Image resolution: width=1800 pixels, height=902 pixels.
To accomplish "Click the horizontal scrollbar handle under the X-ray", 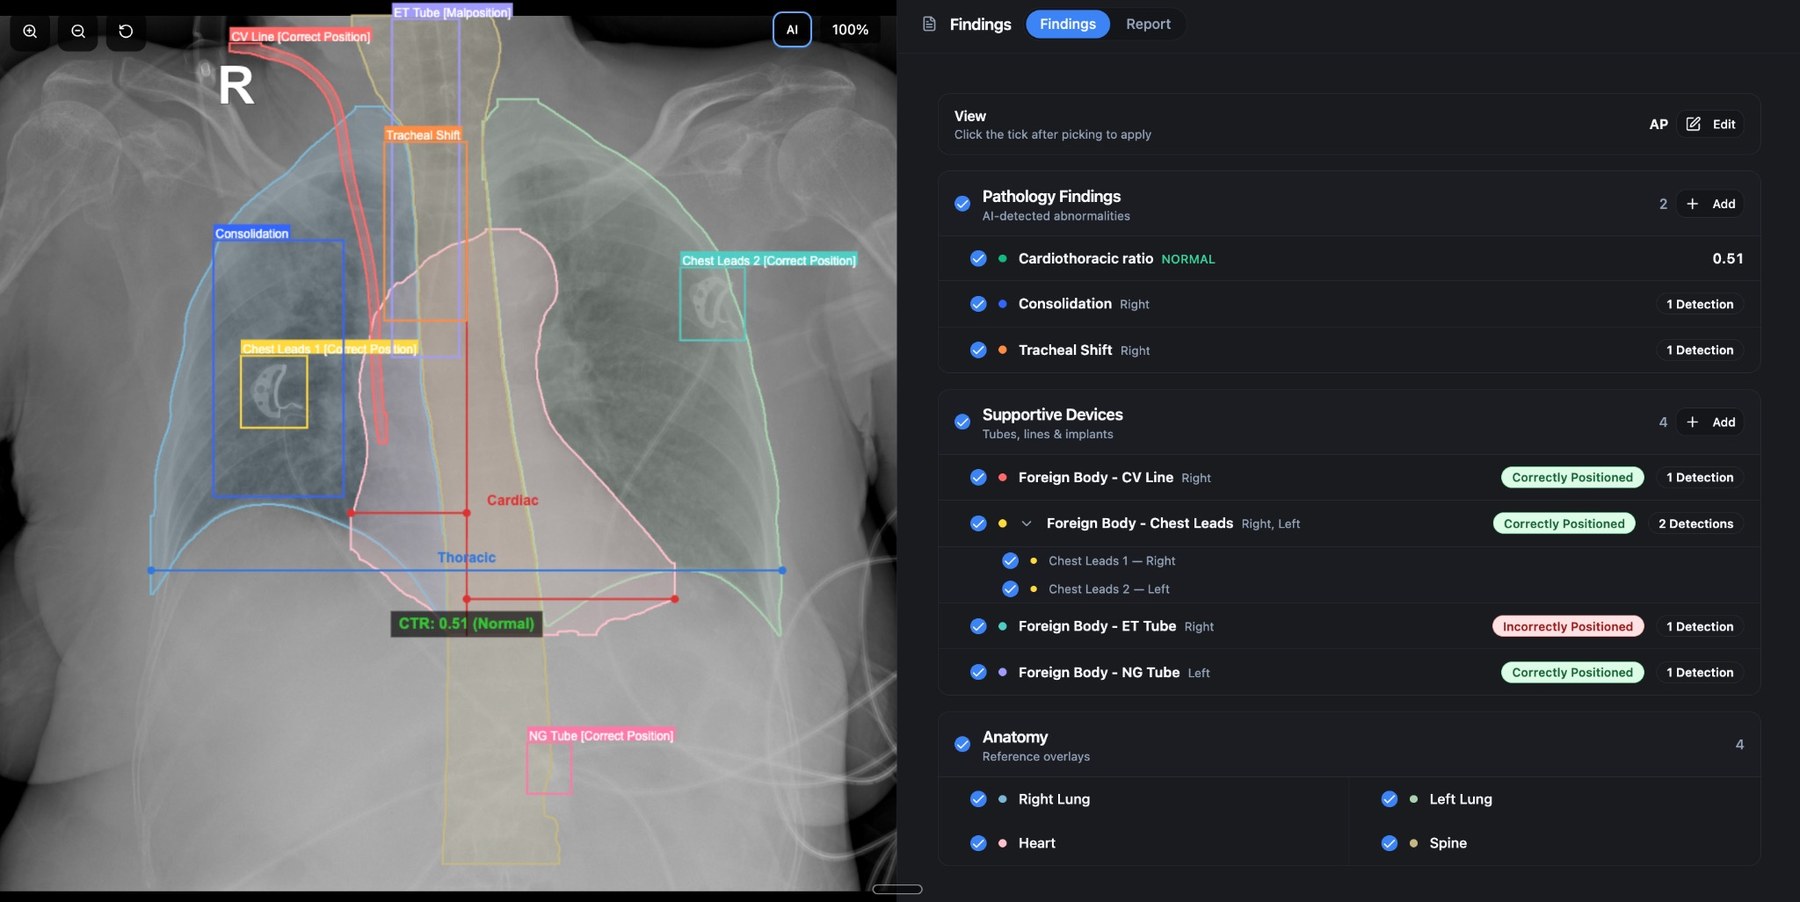I will 897,889.
